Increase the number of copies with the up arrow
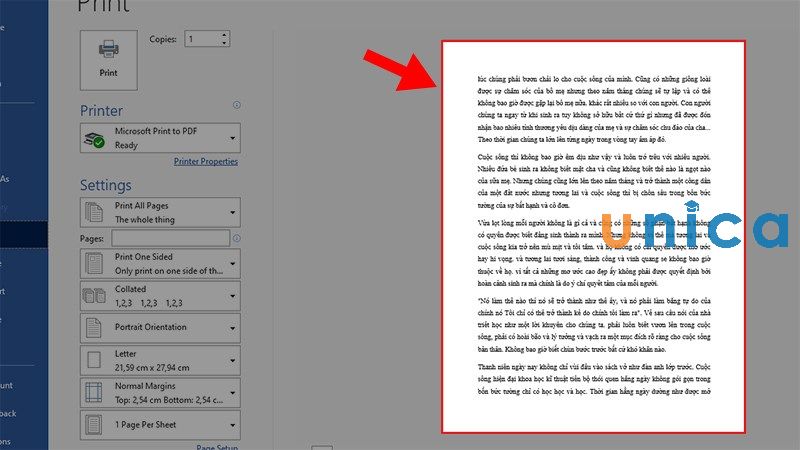Viewport: 800px width, 450px height. coord(223,35)
